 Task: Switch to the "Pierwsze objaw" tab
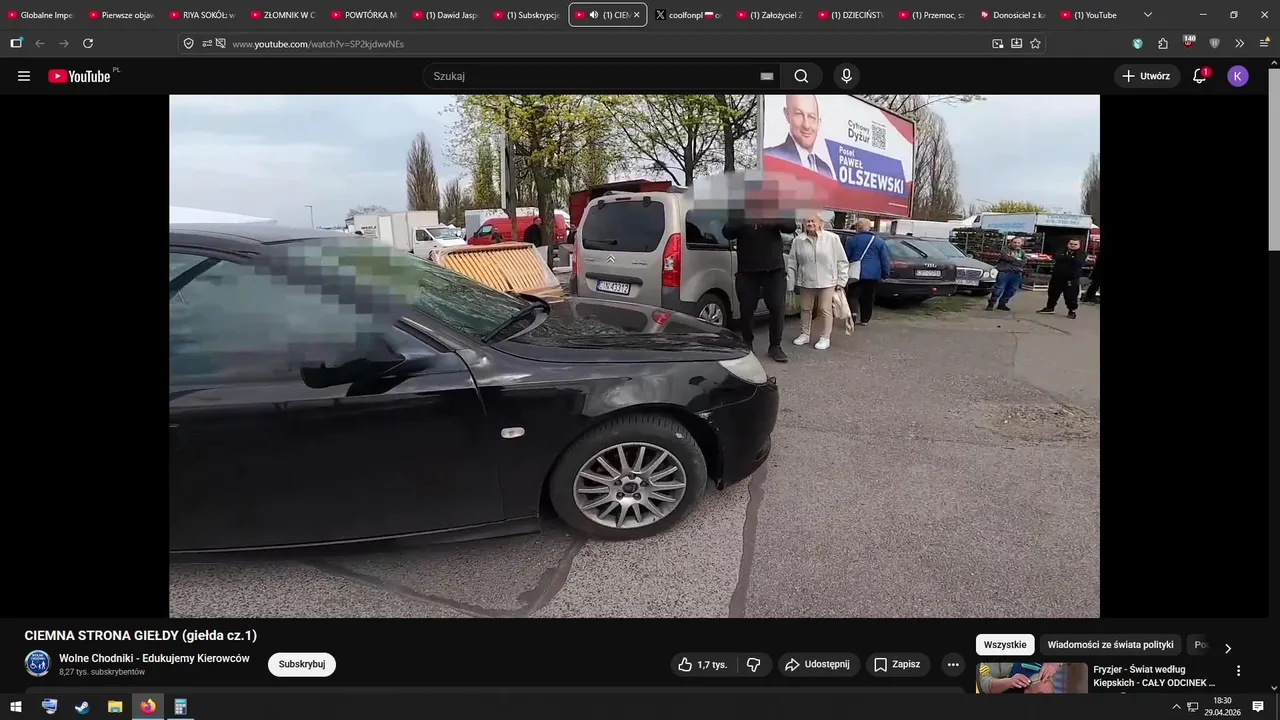coord(122,15)
